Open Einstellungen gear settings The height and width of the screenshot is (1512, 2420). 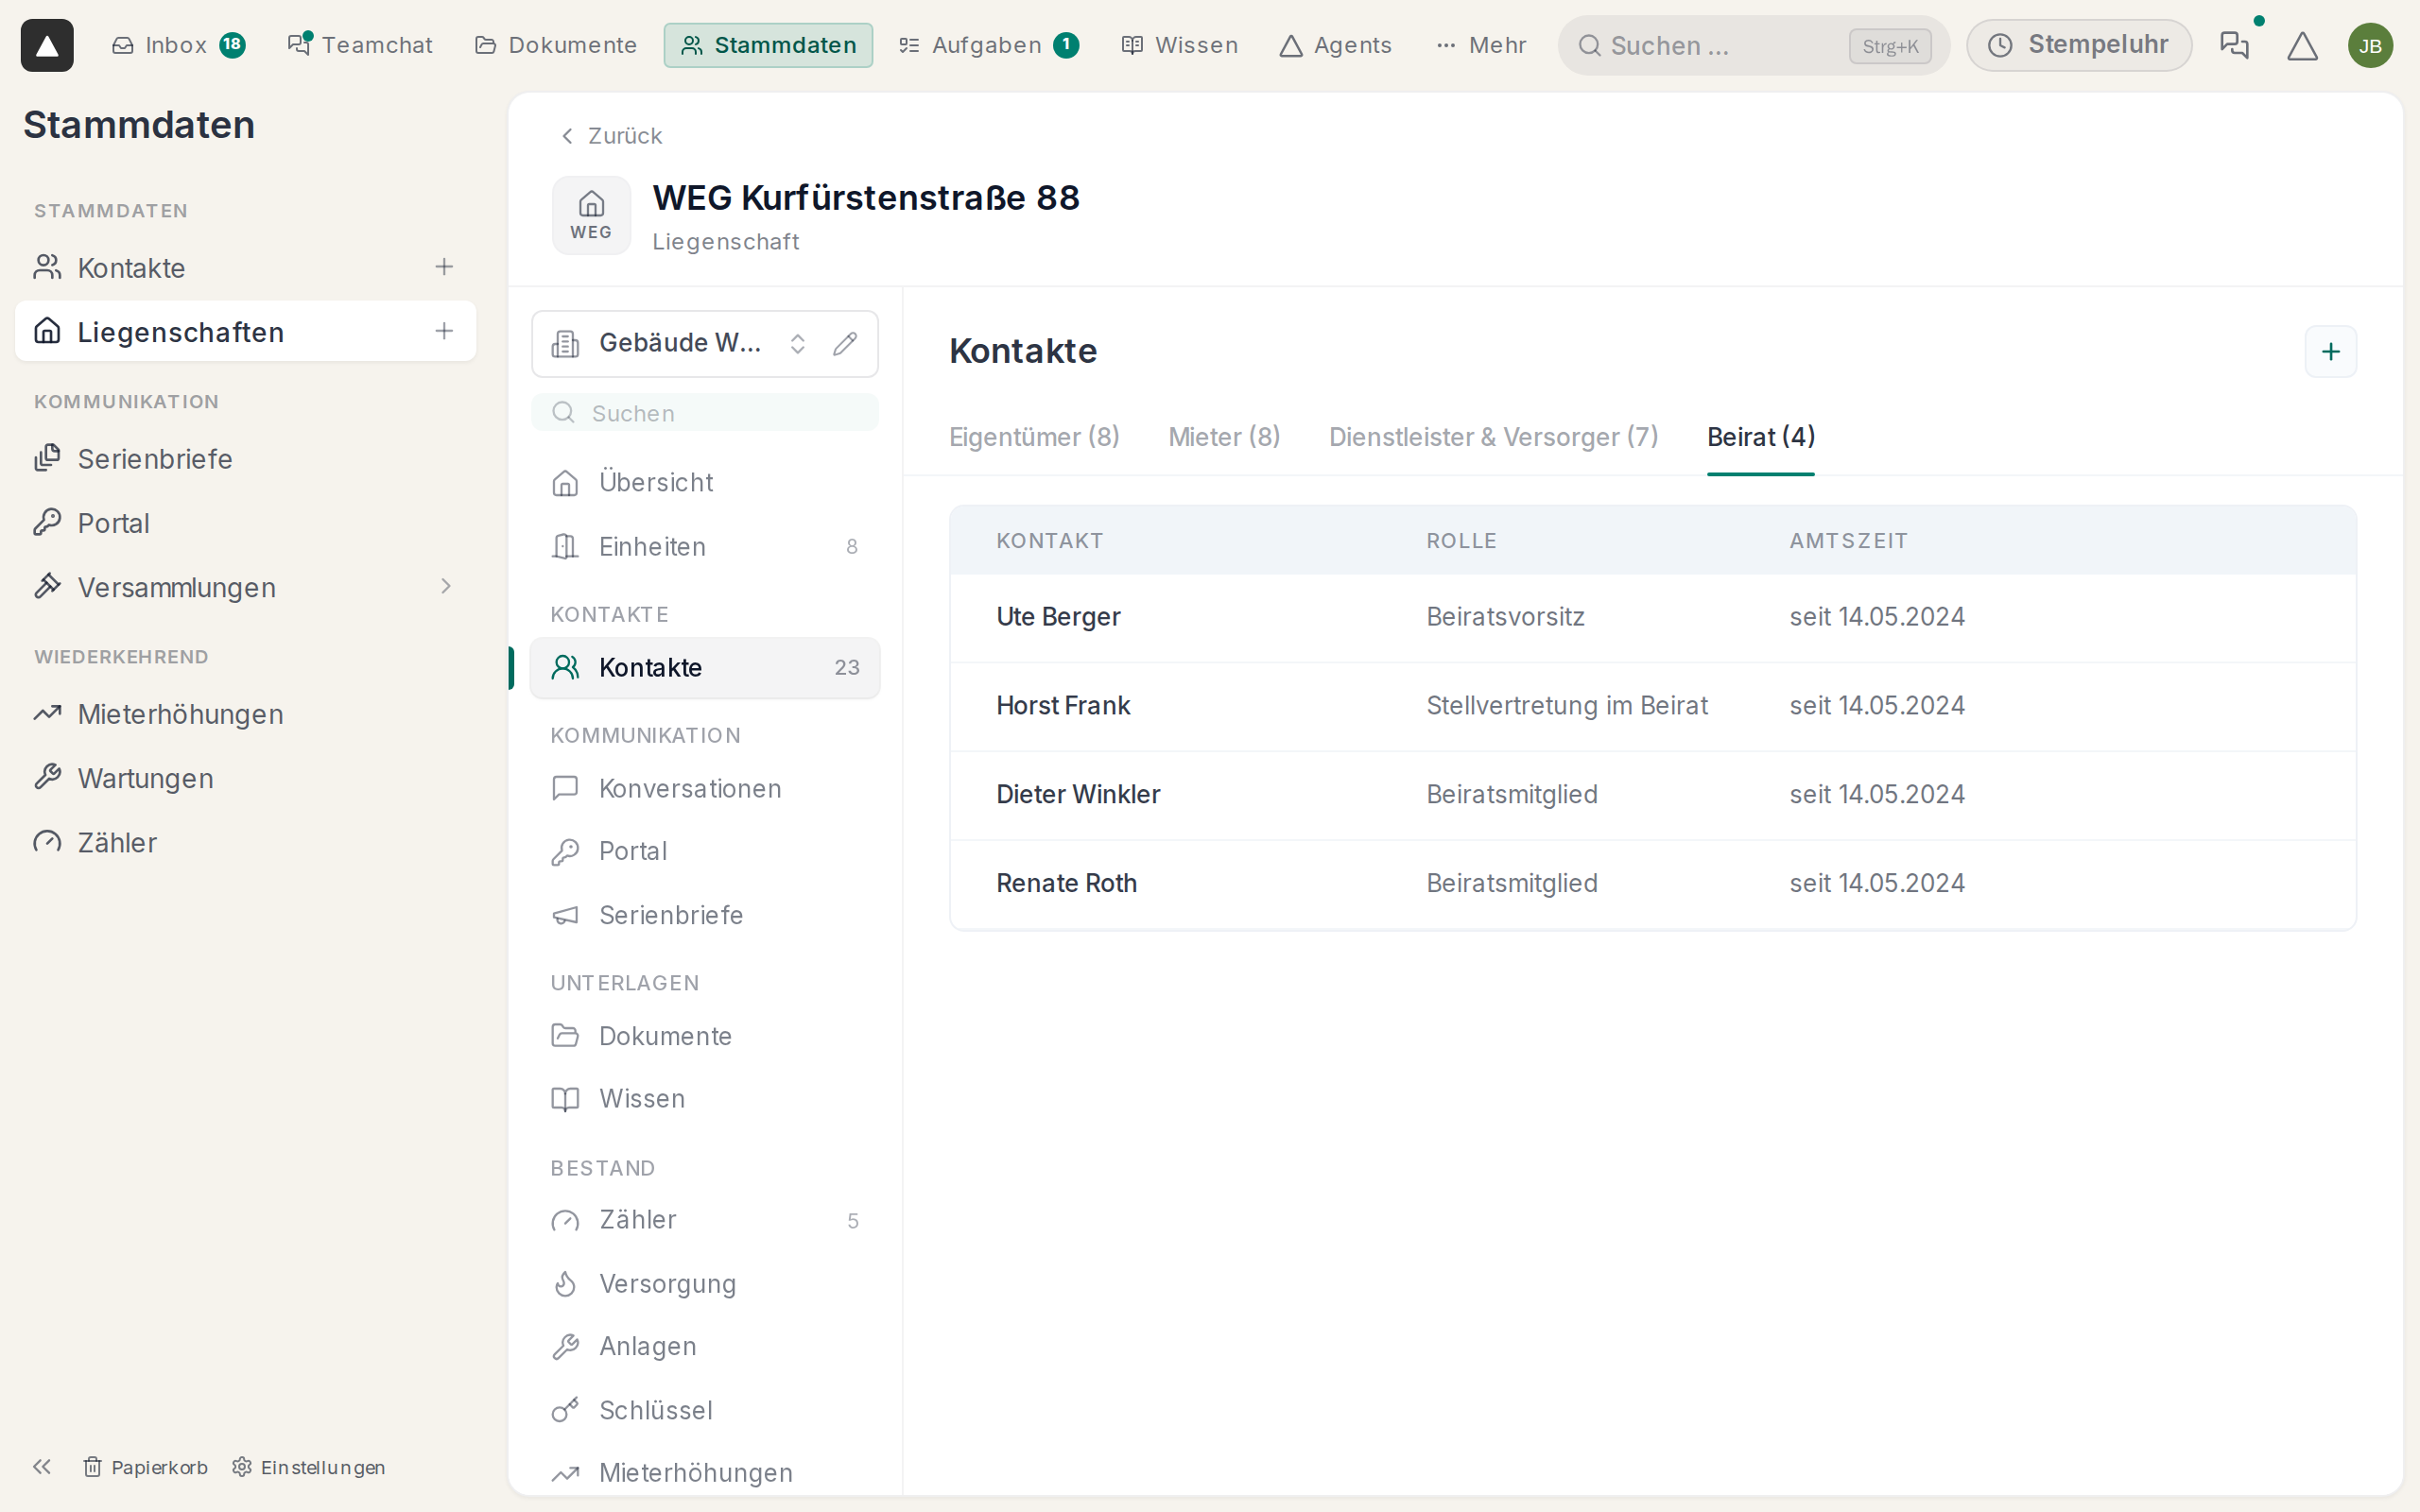coord(308,1466)
